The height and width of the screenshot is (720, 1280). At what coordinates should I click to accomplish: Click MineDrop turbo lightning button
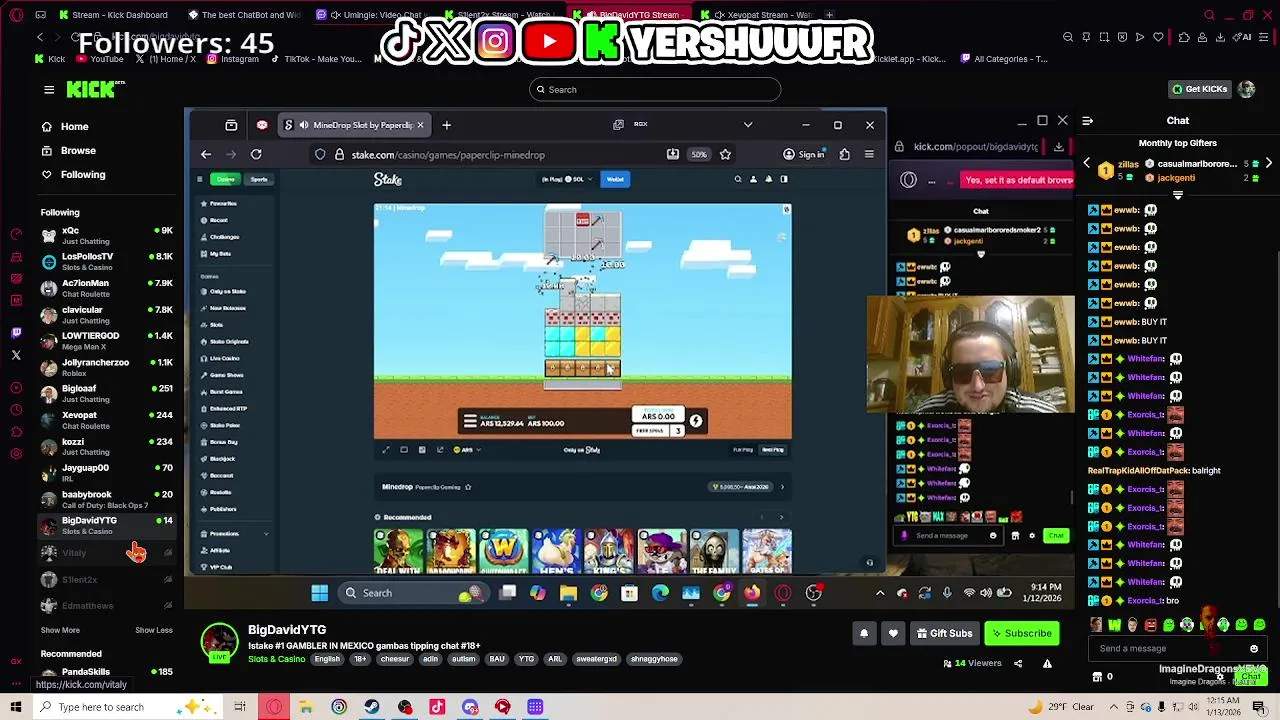(696, 421)
